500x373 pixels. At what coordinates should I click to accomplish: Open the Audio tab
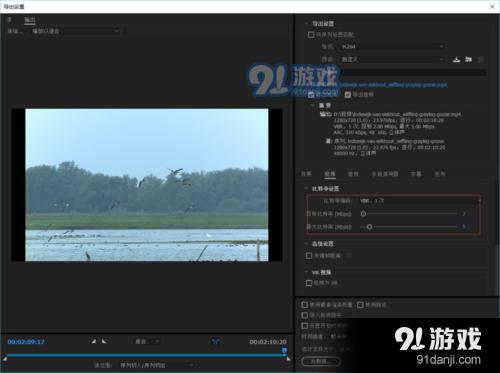(x=353, y=174)
